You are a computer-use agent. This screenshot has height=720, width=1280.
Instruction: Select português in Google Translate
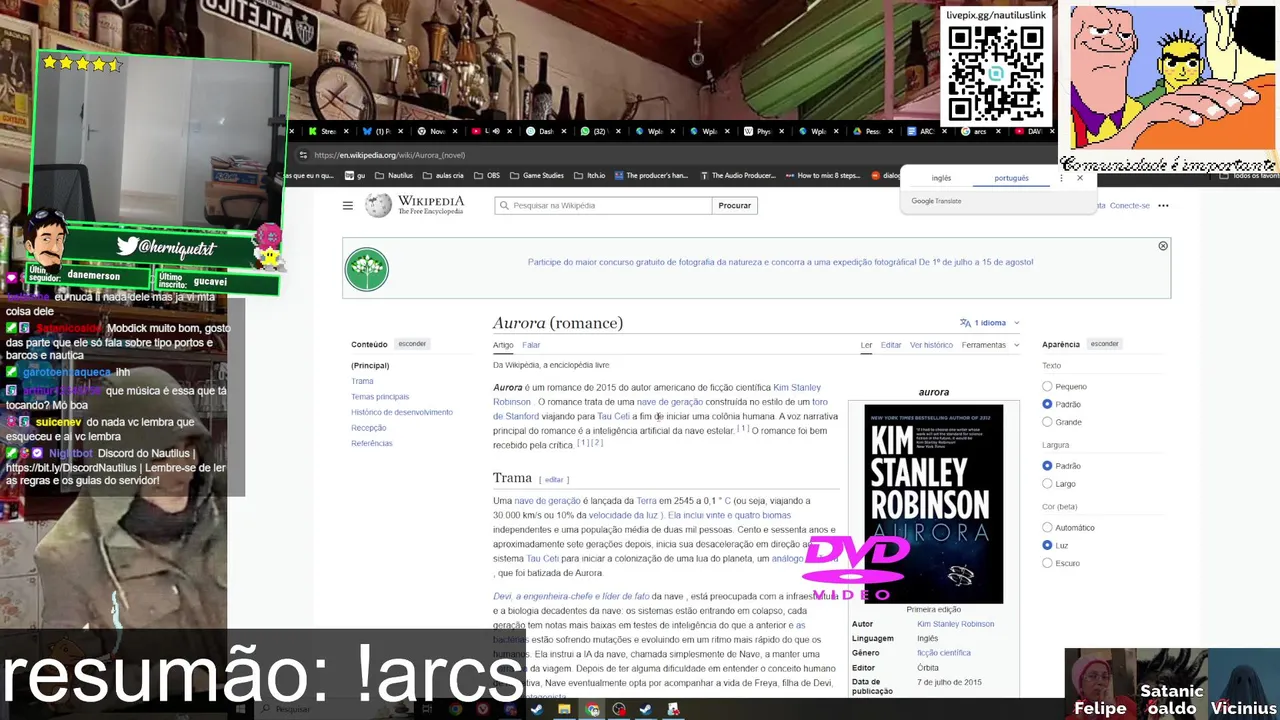pos(1011,178)
